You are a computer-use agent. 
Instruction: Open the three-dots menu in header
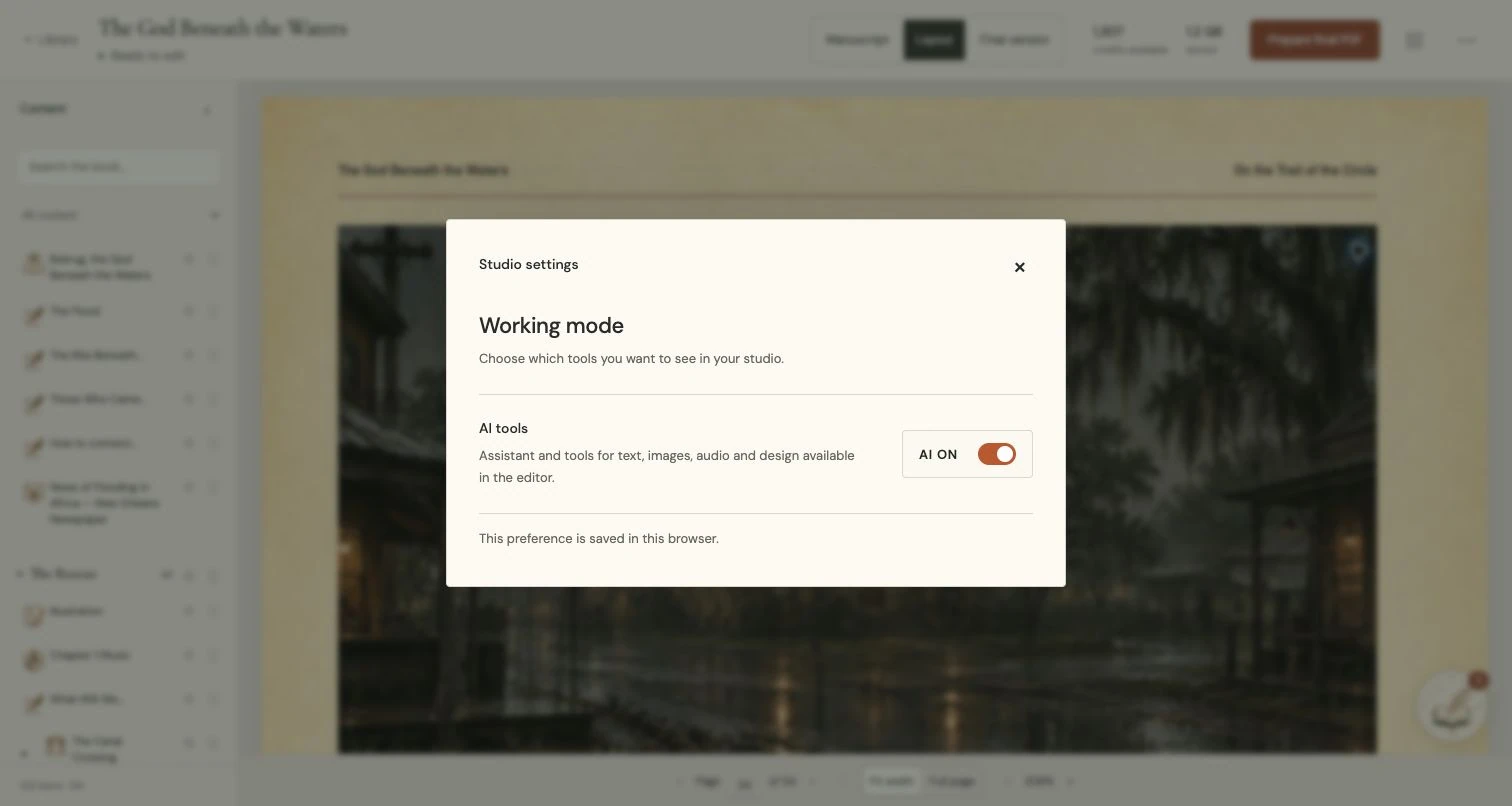pyautogui.click(x=1466, y=40)
